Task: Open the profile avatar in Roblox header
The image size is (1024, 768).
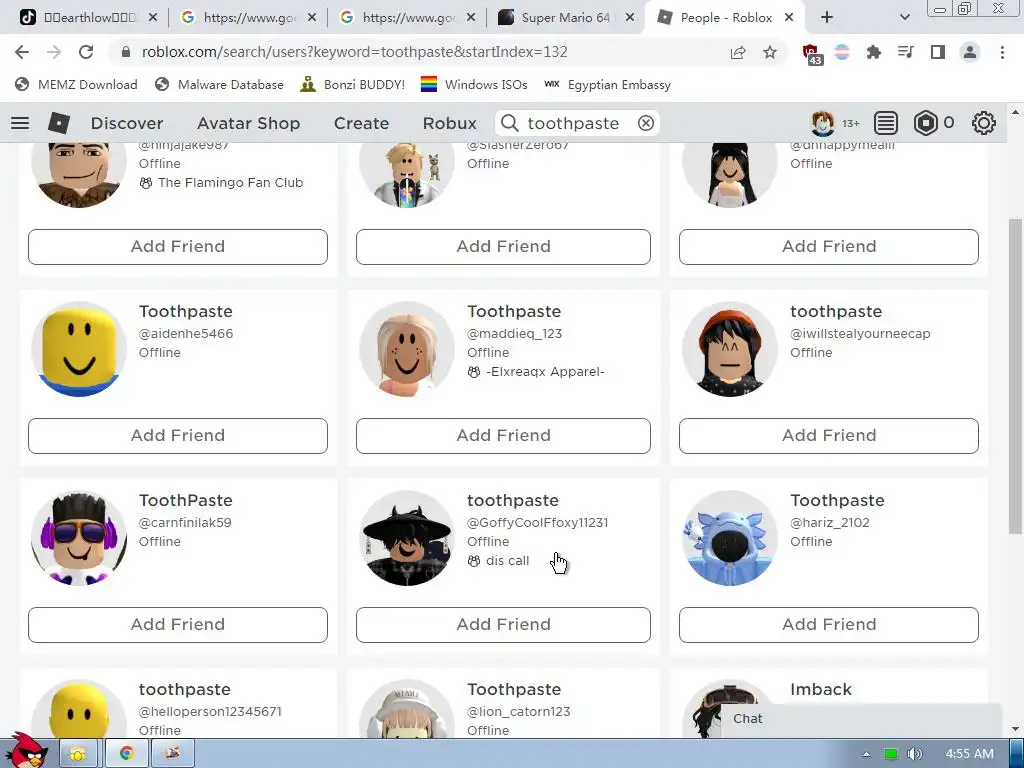Action: coord(822,123)
